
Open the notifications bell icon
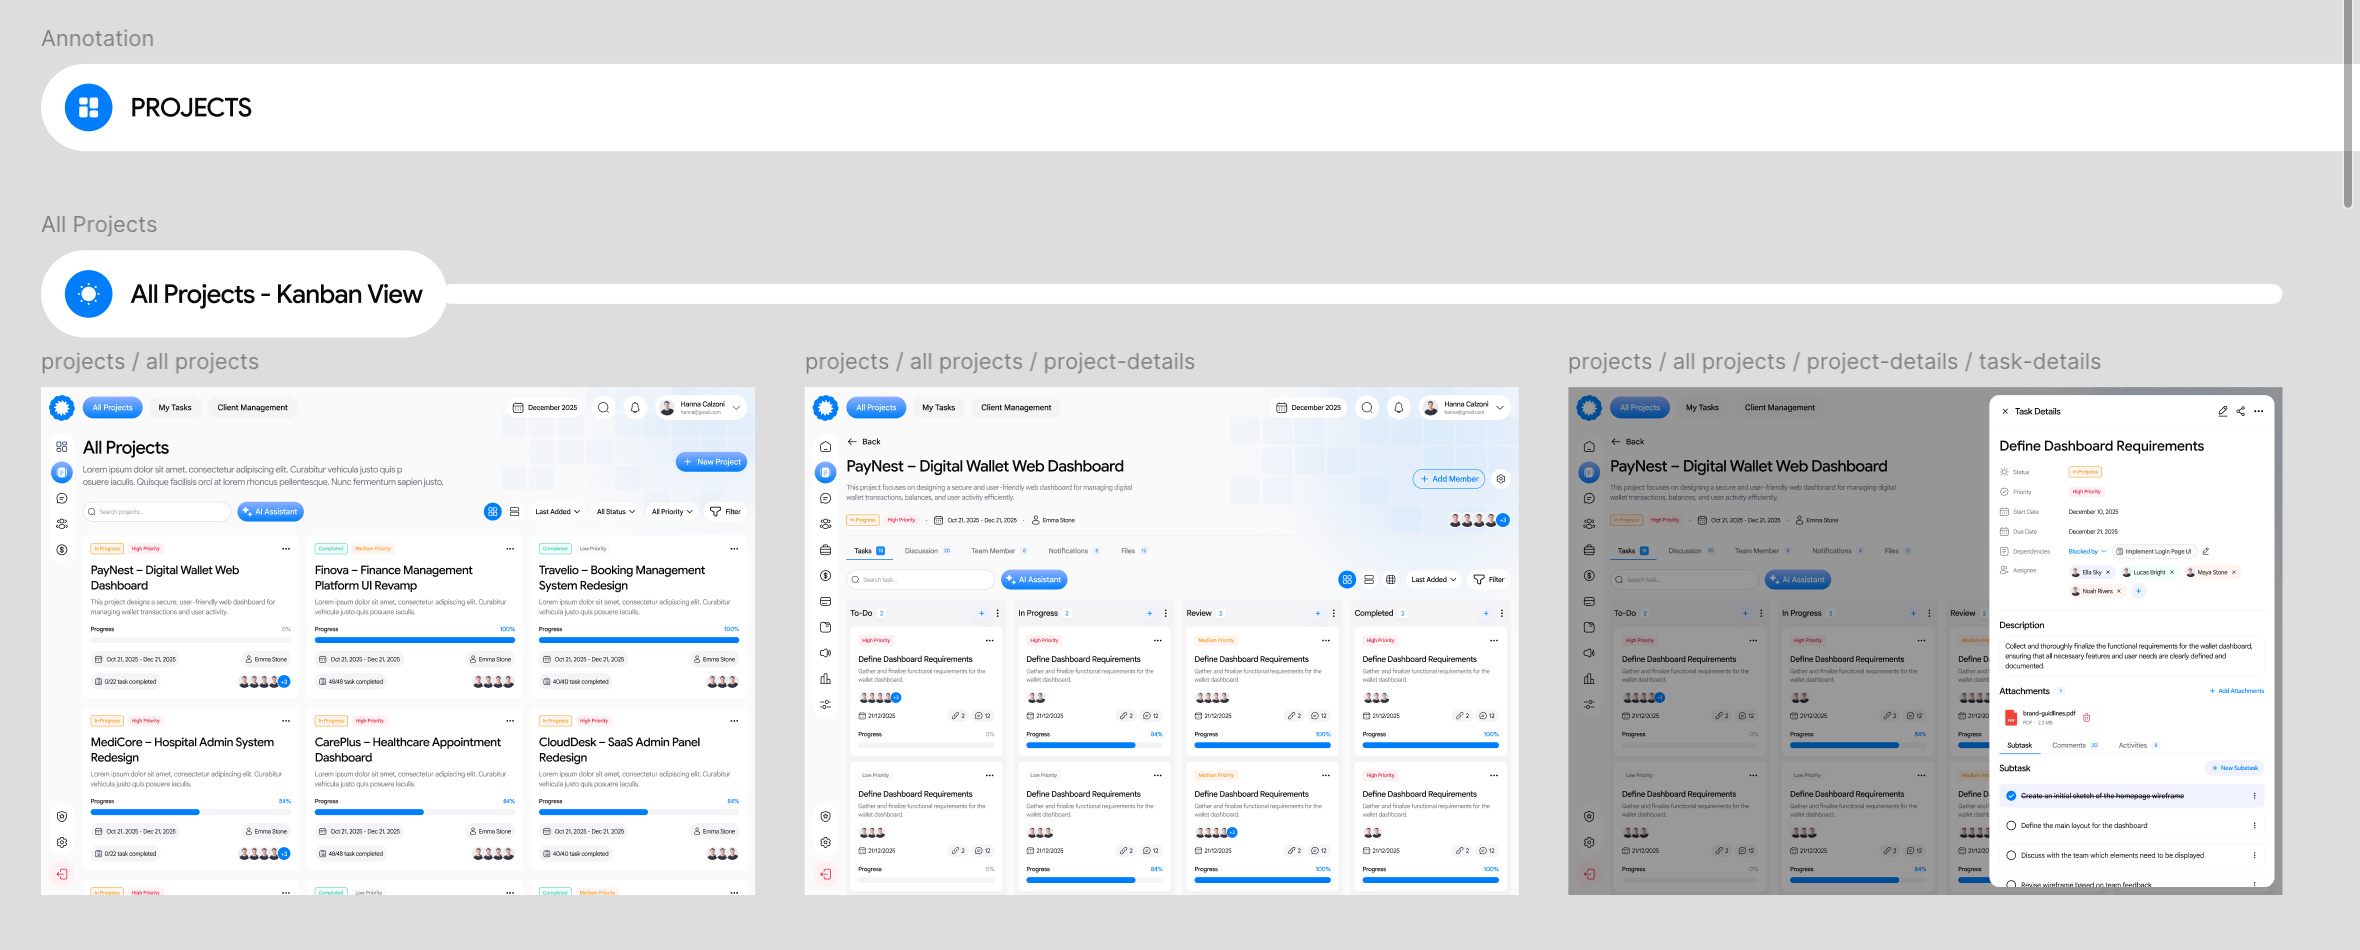[634, 407]
